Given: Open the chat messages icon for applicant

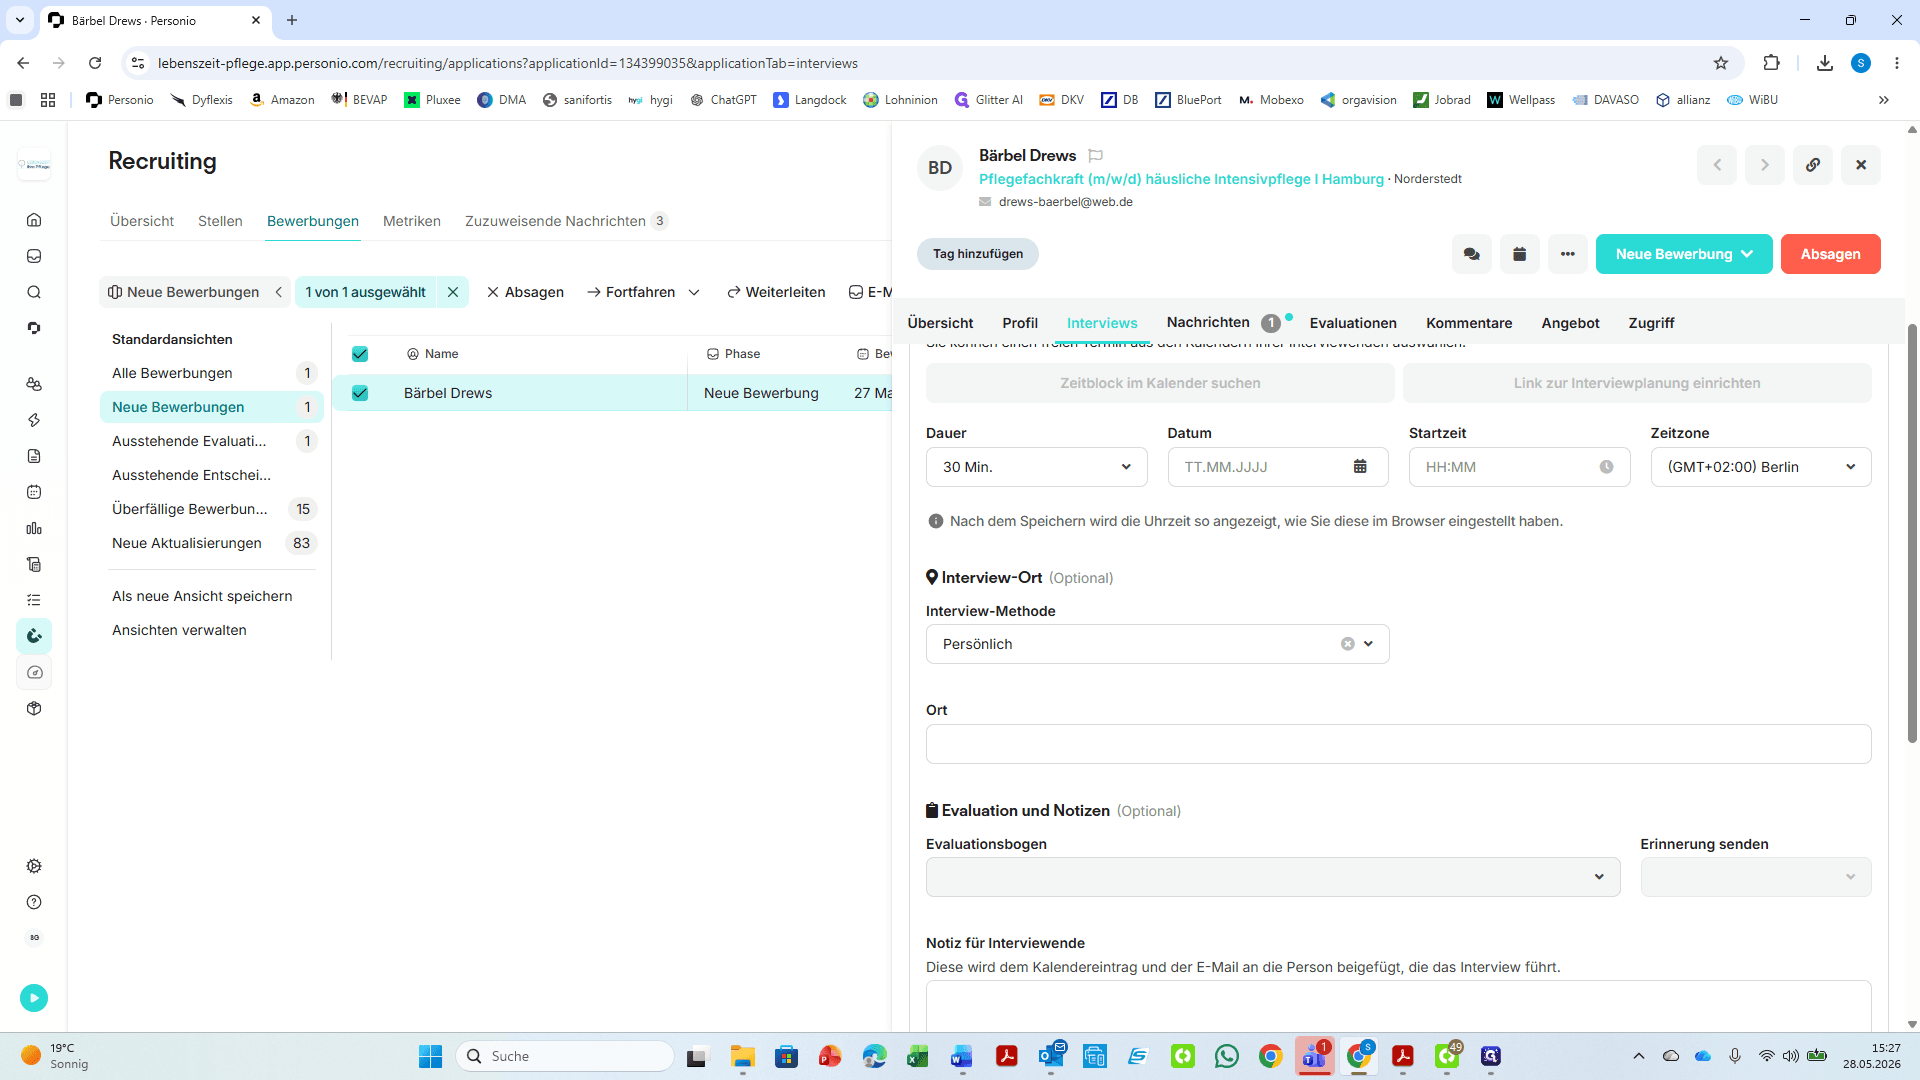Looking at the screenshot, I should 1472,254.
